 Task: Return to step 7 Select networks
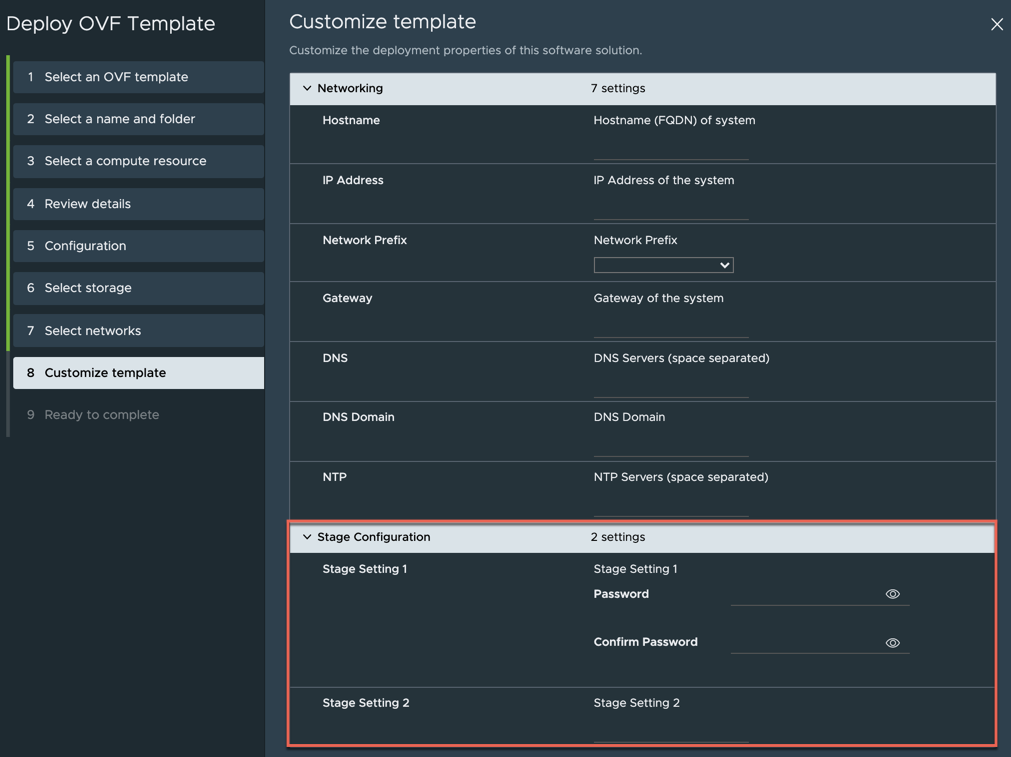coord(139,331)
